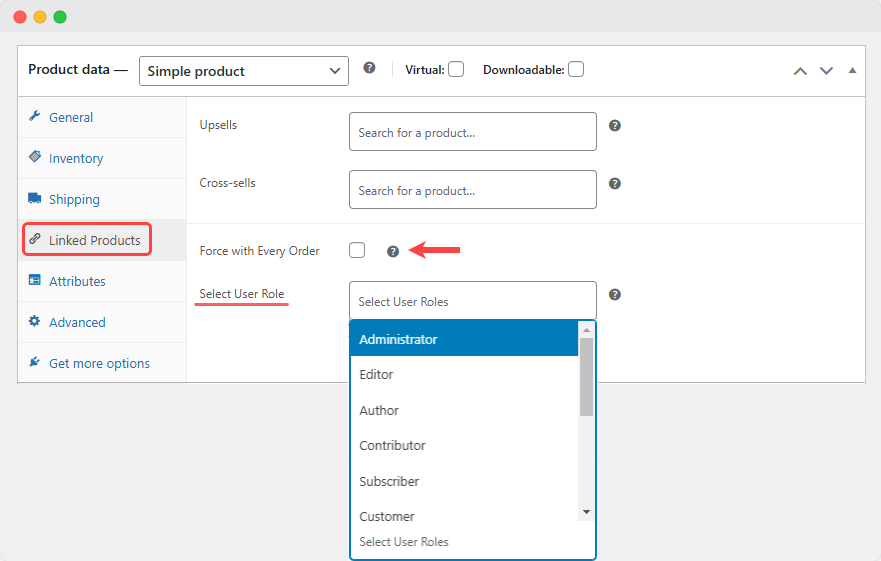Check the Force with Every Order box
Screen dimensions: 881x561
tap(357, 251)
